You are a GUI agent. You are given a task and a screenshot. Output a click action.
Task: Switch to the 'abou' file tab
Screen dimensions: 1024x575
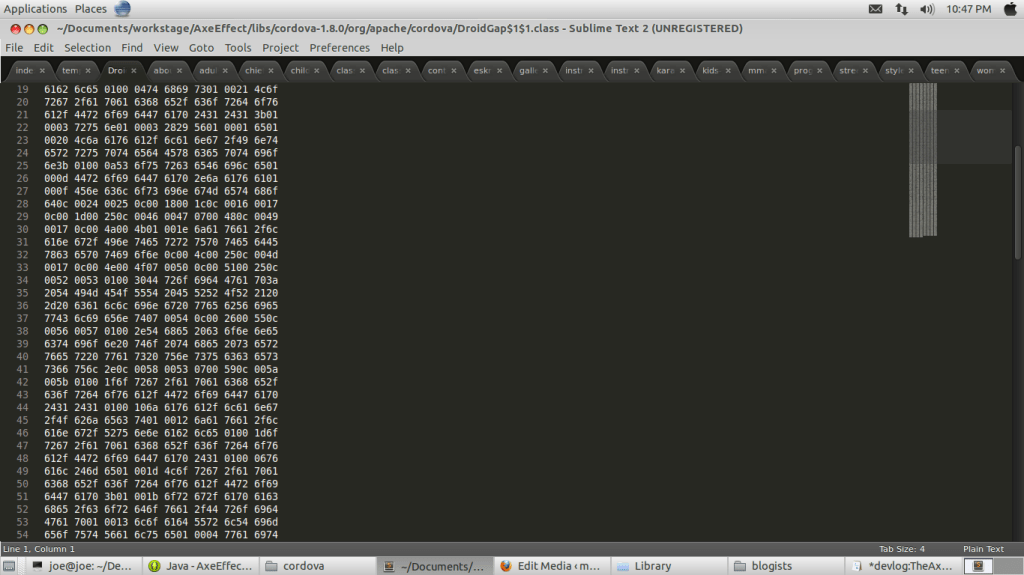160,71
